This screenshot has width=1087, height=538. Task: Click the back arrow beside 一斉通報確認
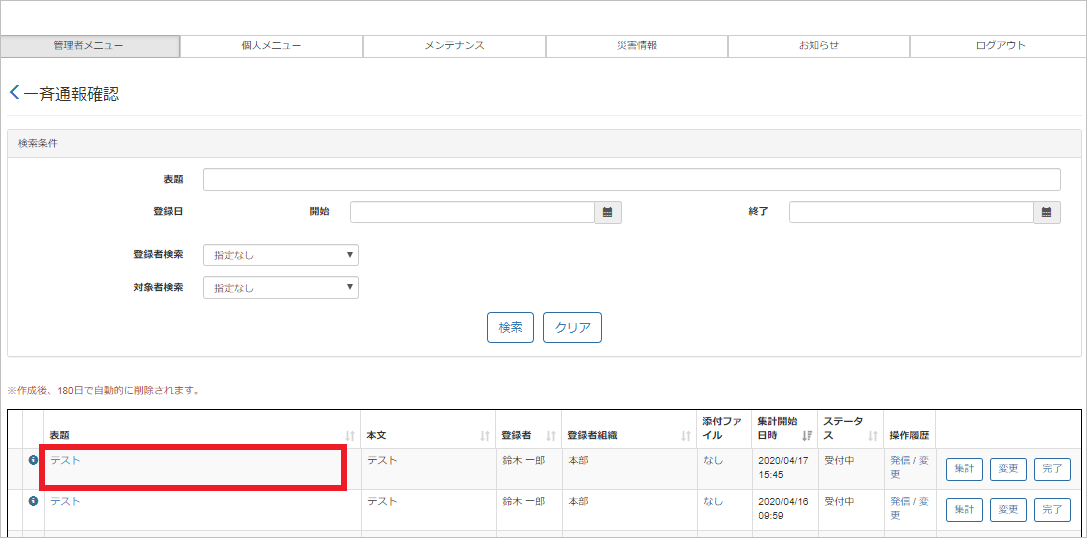[14, 93]
